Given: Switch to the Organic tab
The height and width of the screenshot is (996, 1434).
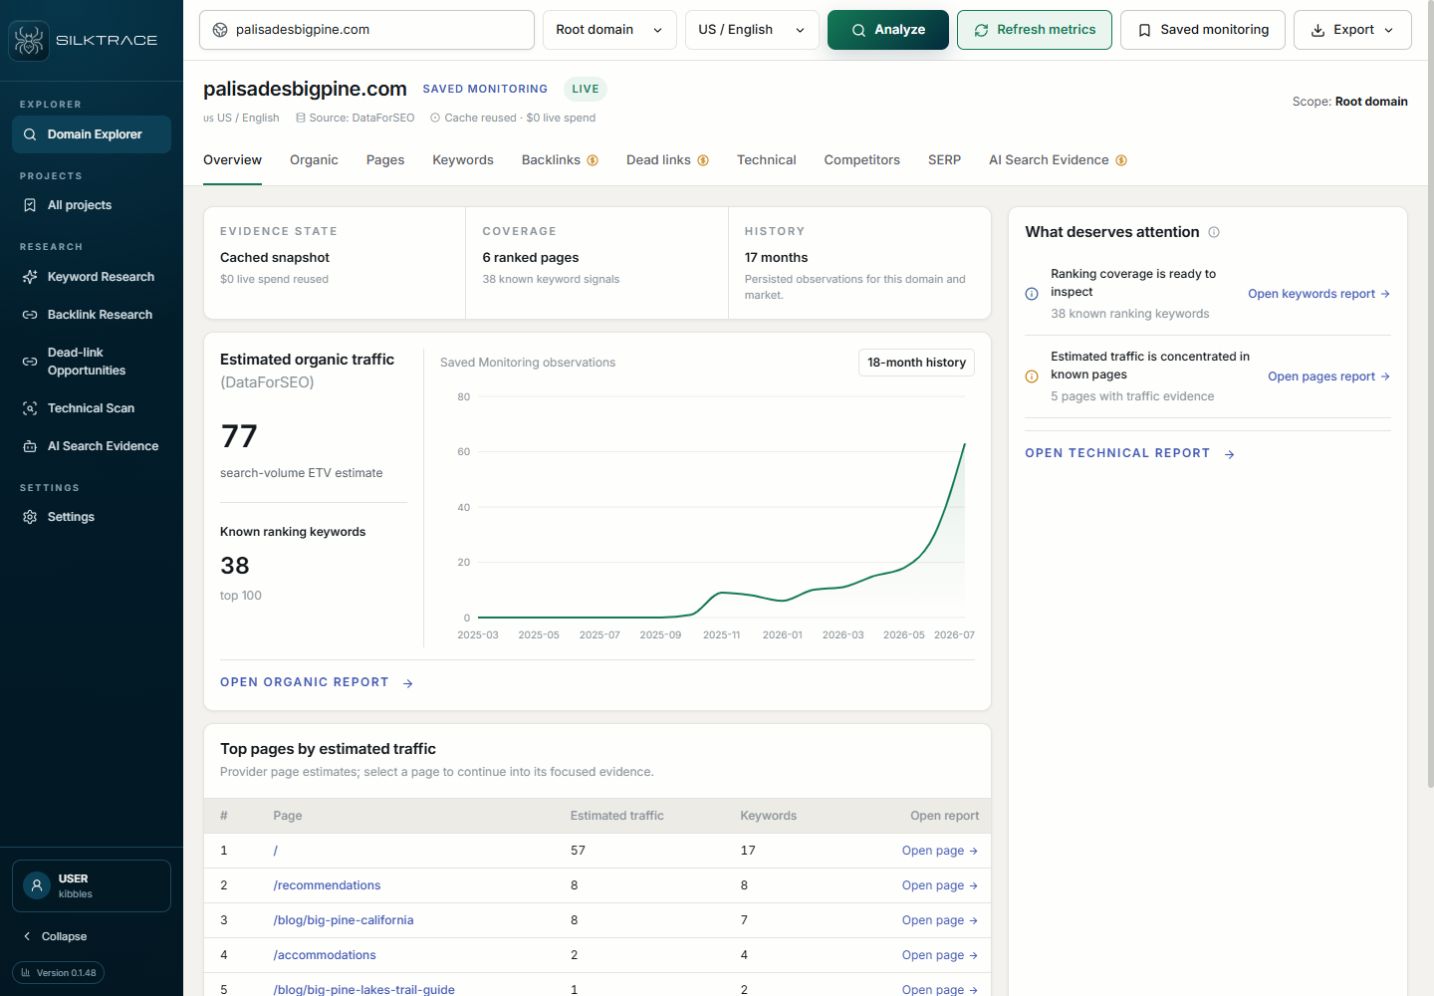Looking at the screenshot, I should click(x=314, y=160).
